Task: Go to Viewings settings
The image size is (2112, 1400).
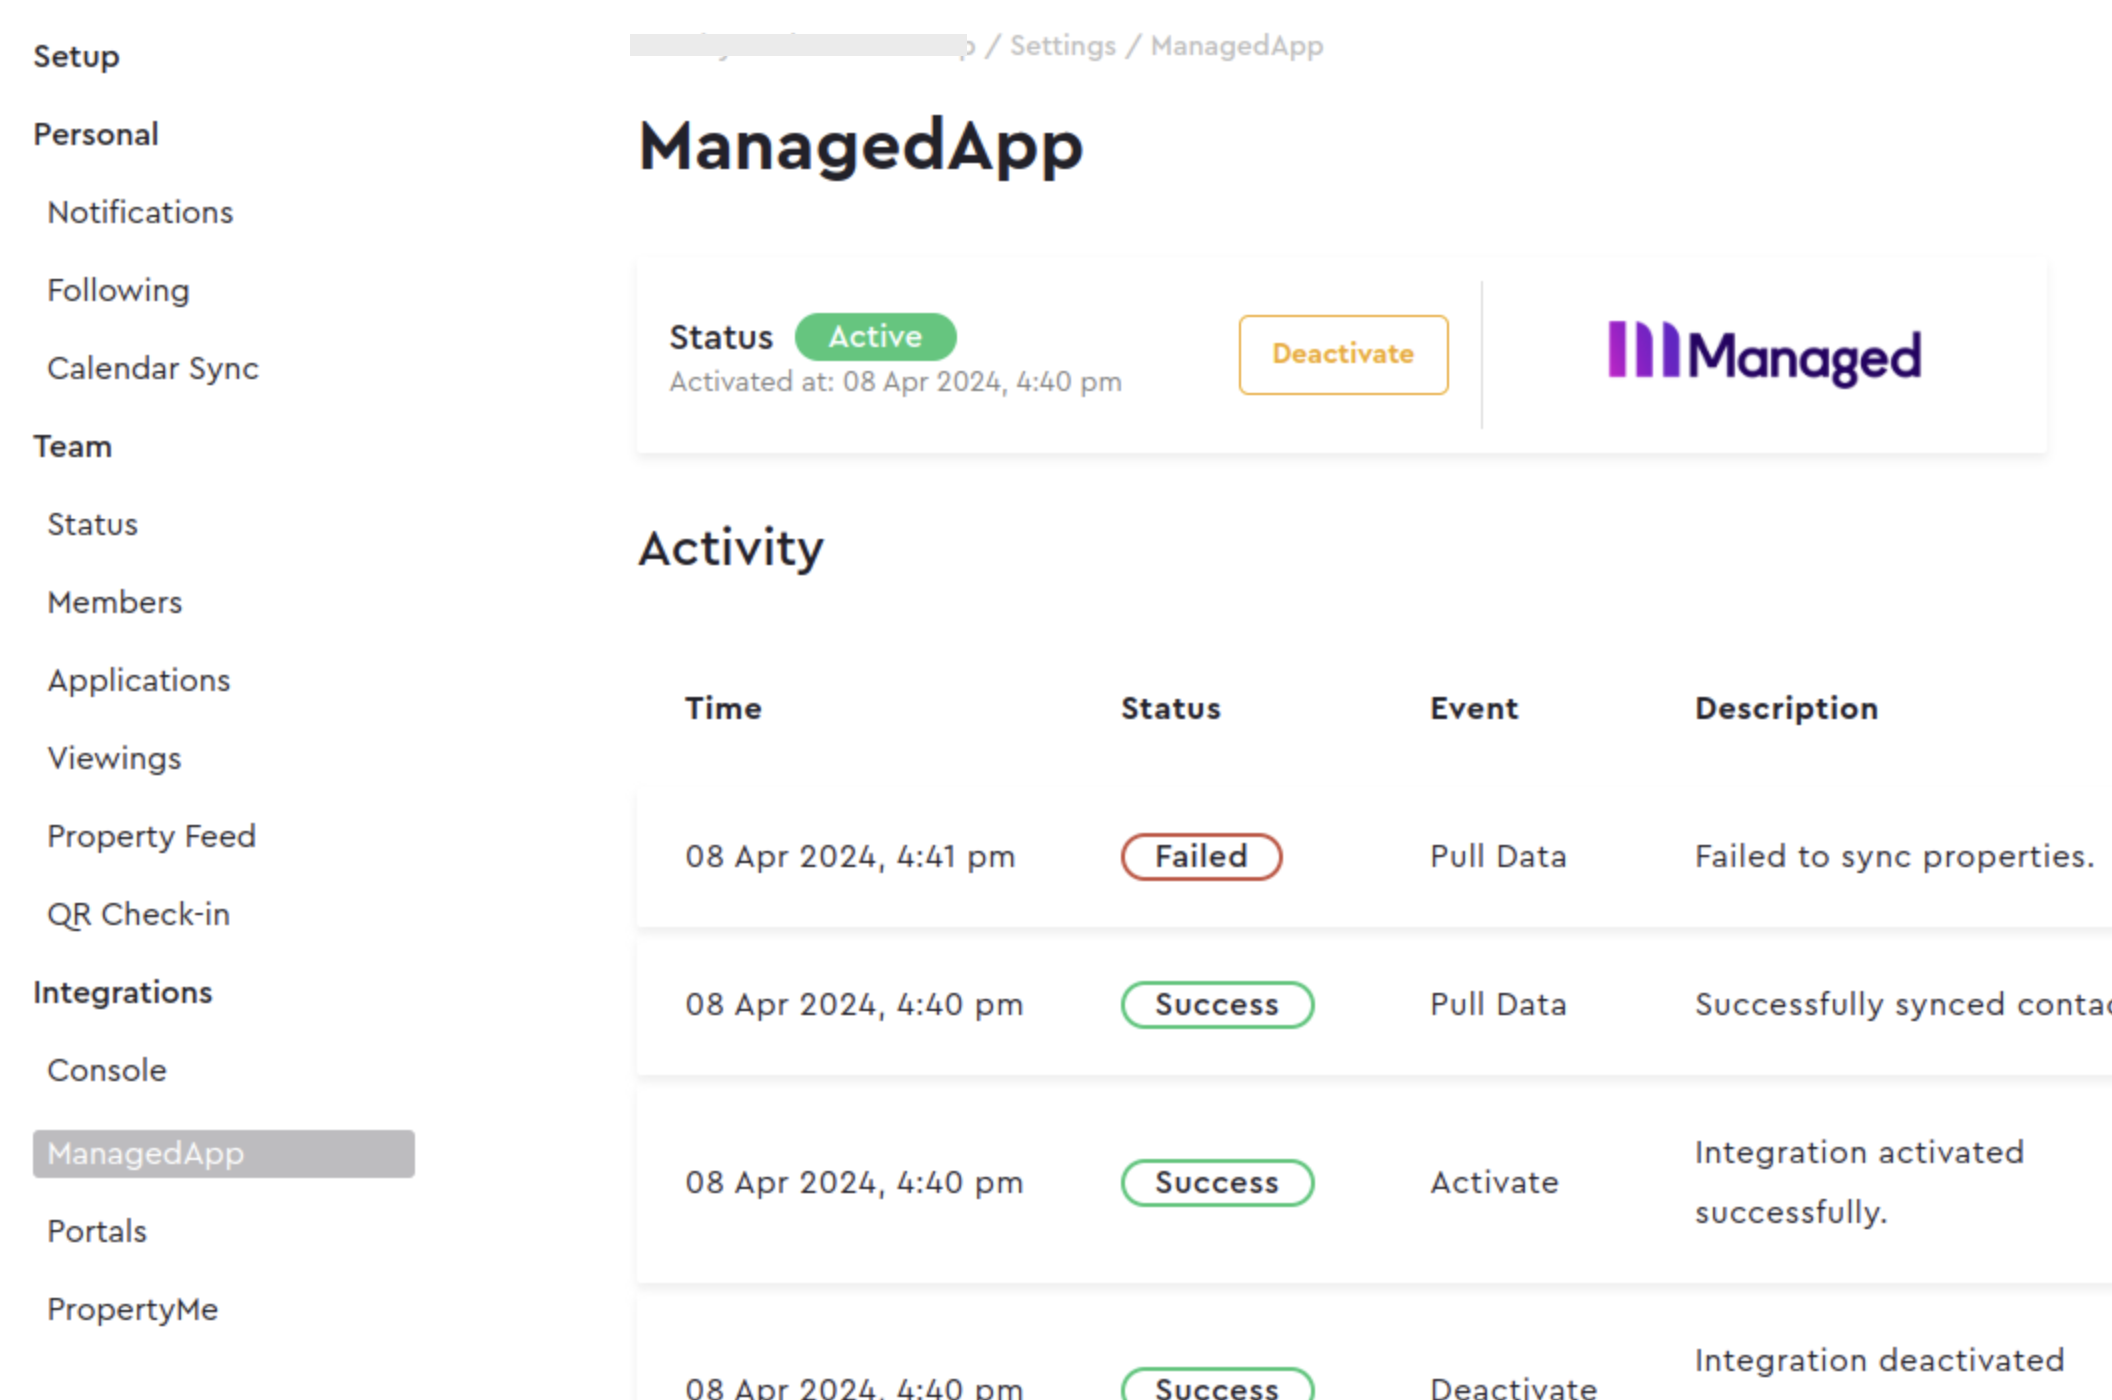Action: point(114,758)
